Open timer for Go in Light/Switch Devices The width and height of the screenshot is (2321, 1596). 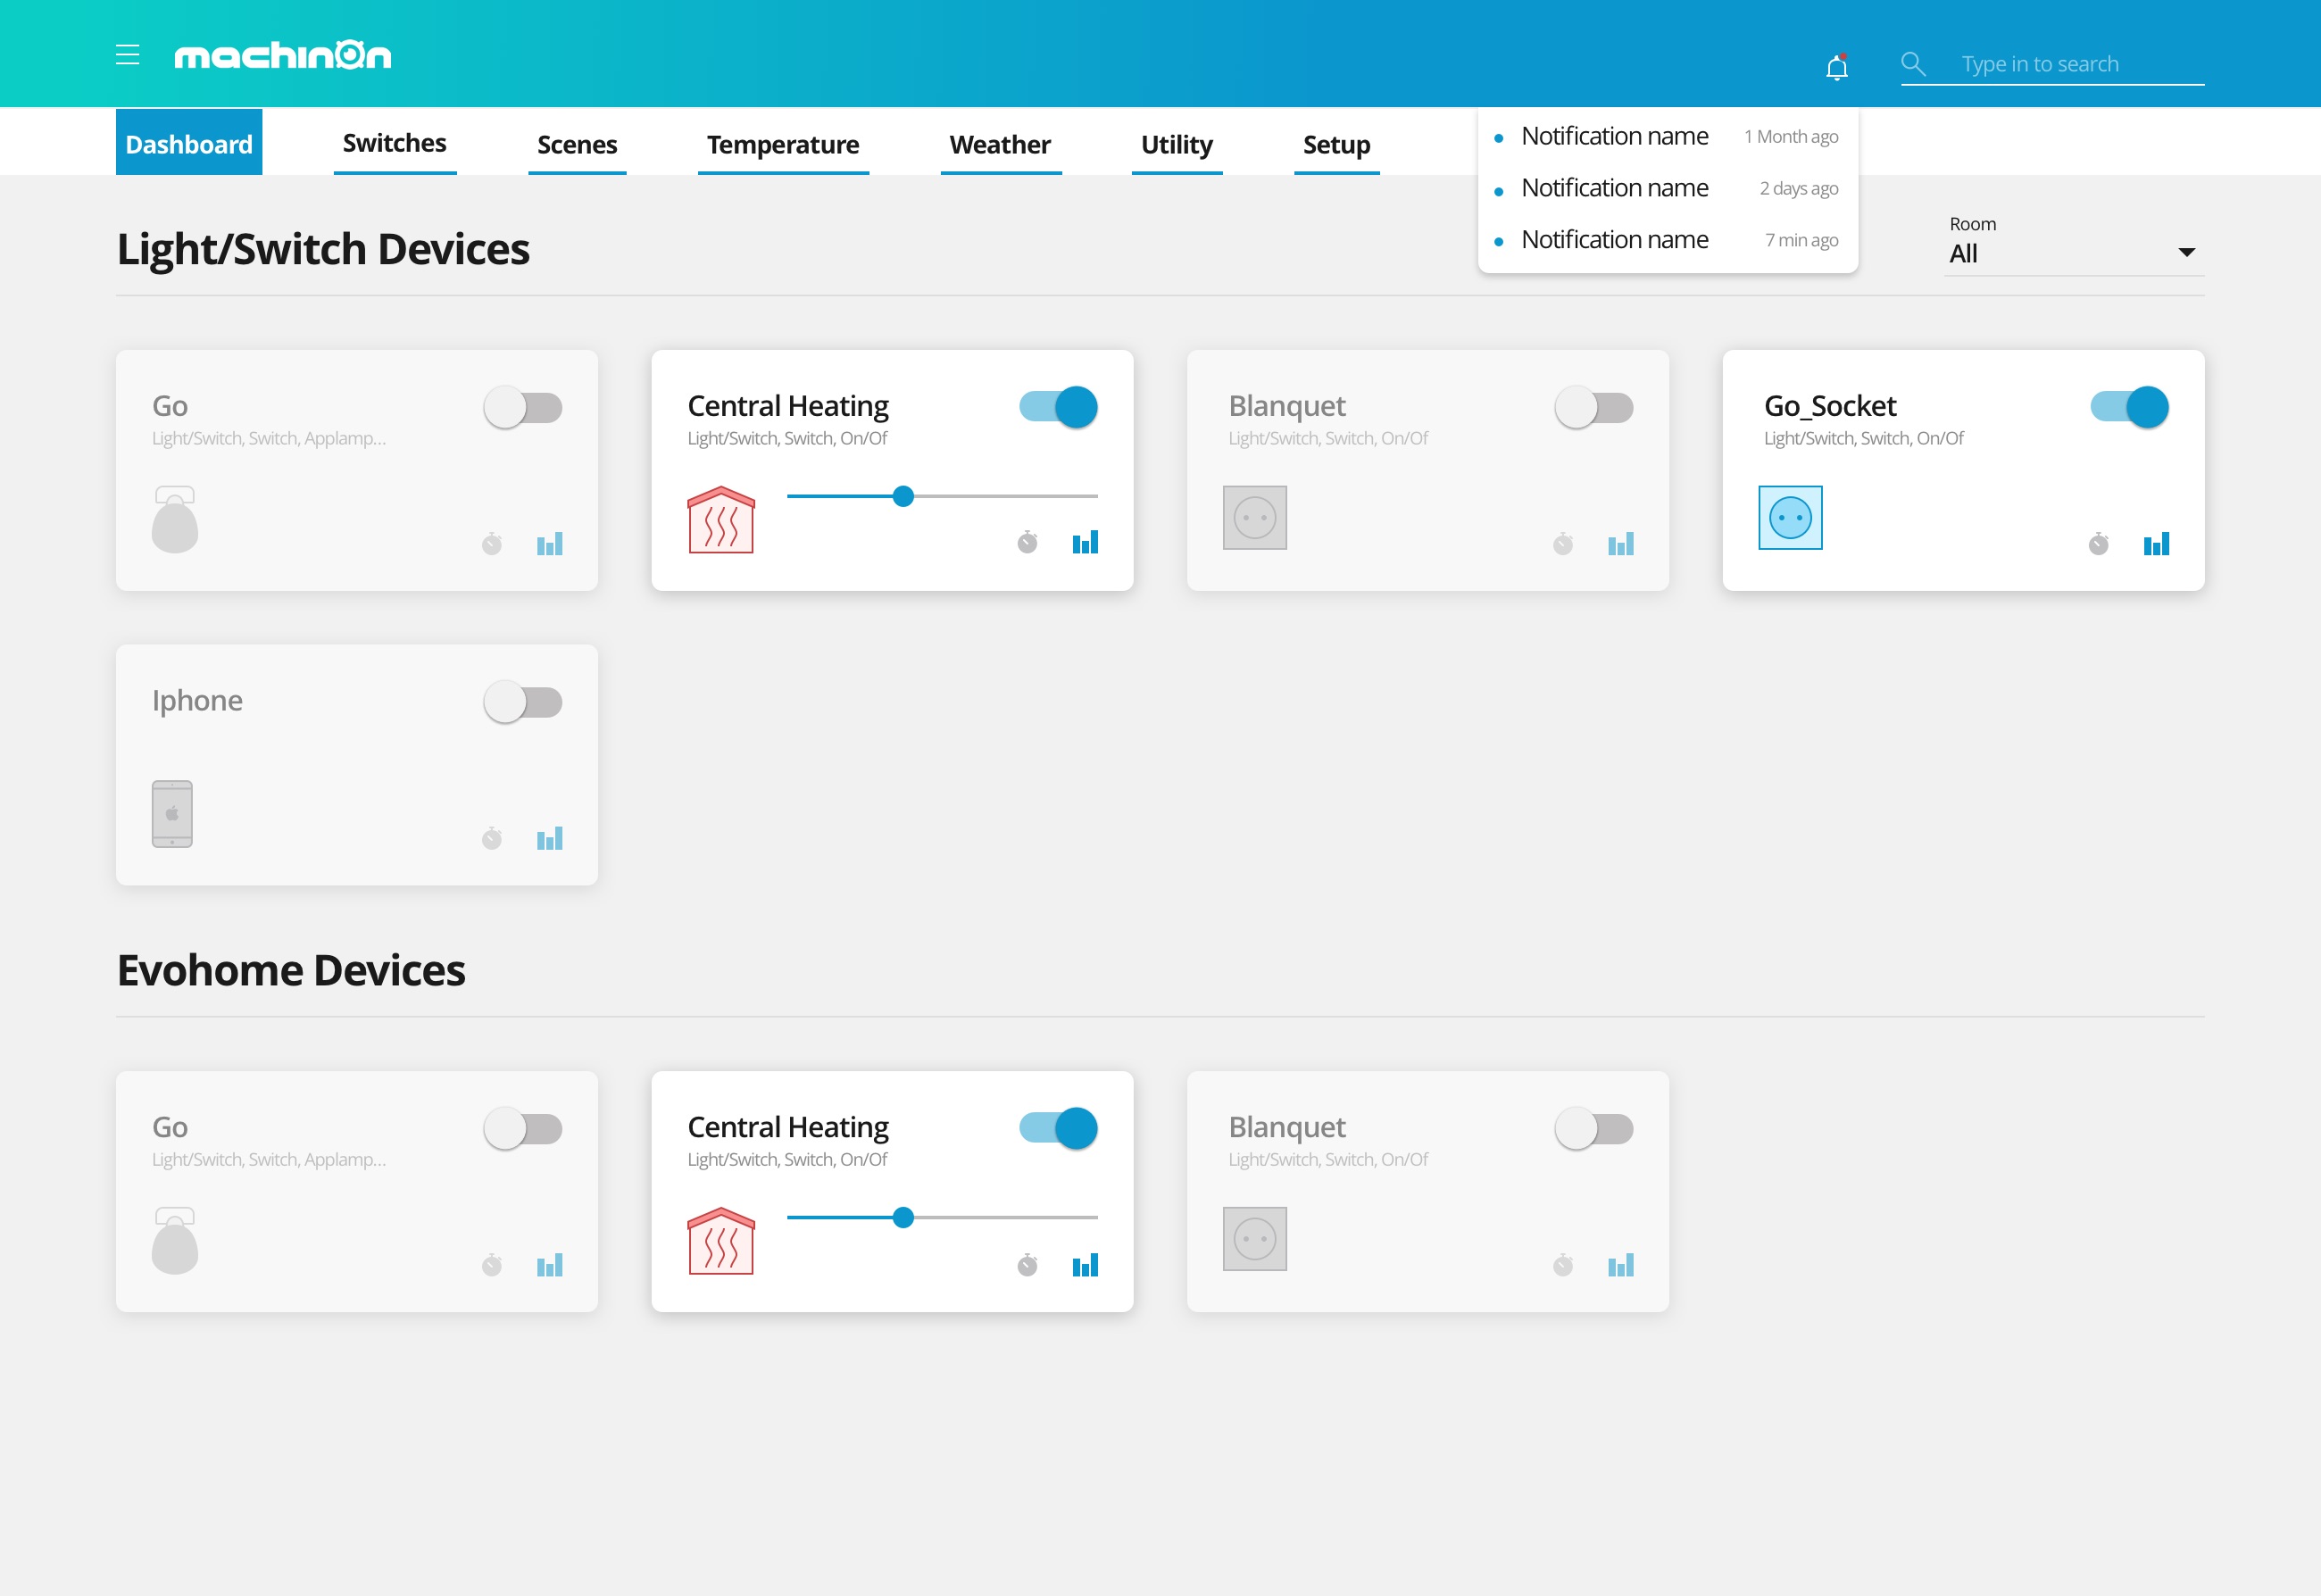tap(492, 544)
